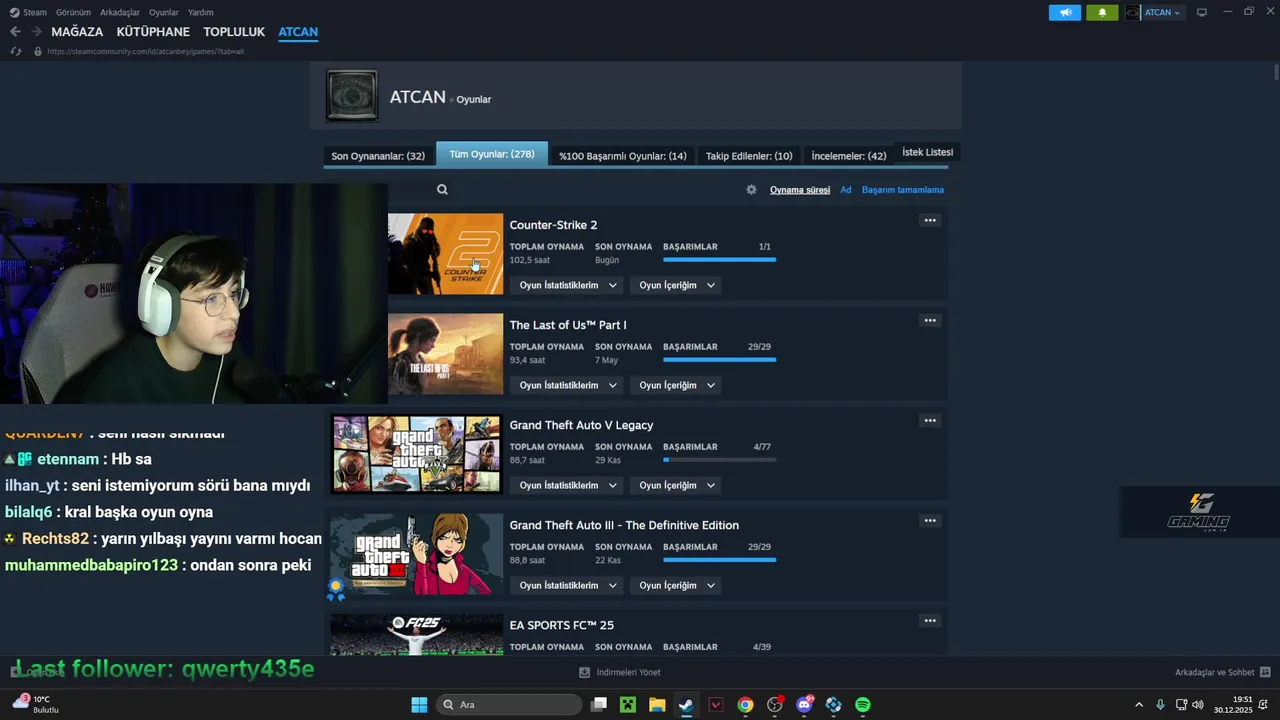1280x720 pixels.
Task: Go back with the left arrow
Action: tap(15, 32)
